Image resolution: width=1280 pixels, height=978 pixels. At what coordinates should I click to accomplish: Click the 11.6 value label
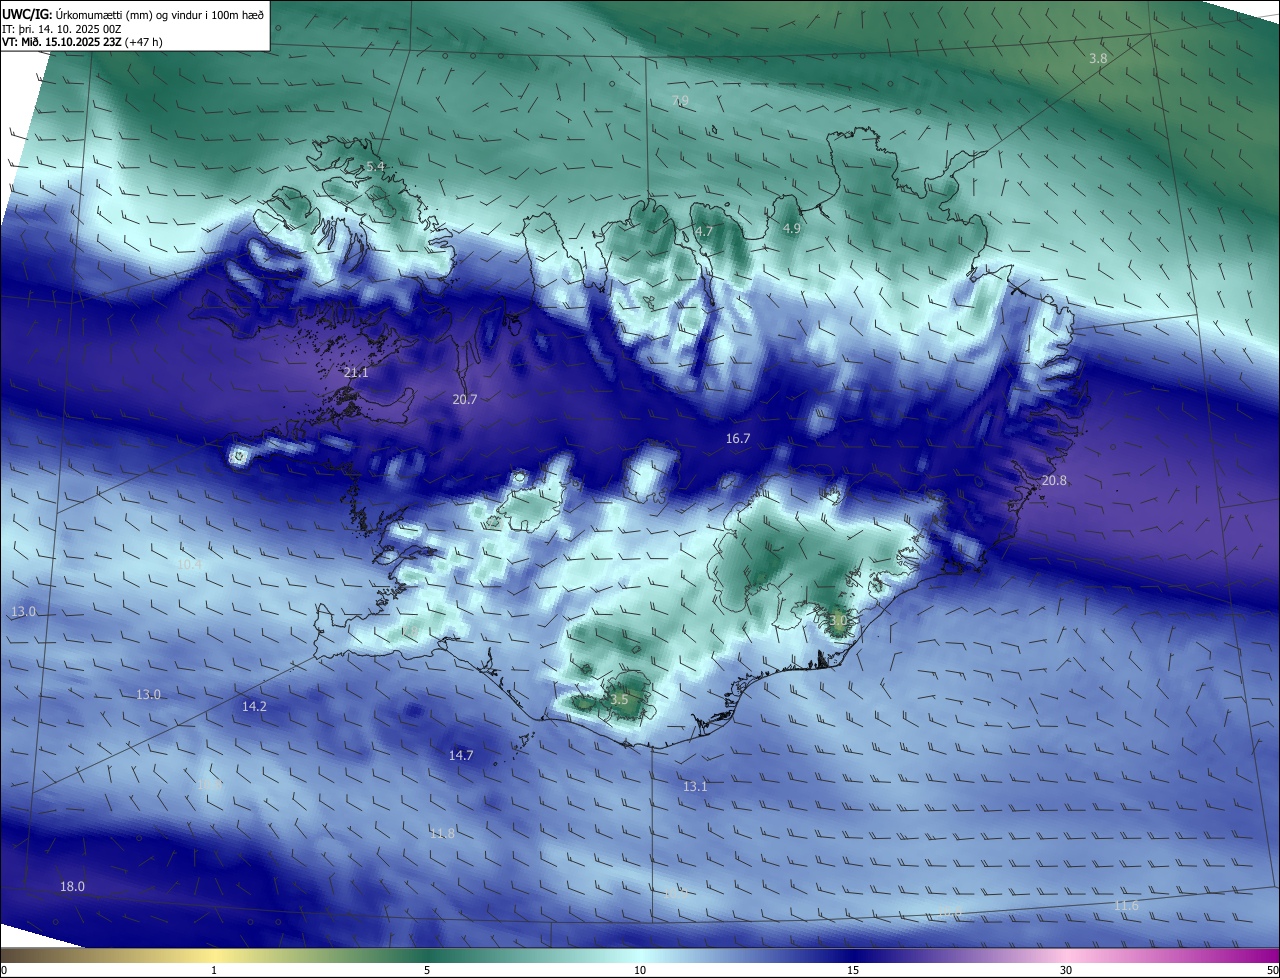(x=1126, y=906)
